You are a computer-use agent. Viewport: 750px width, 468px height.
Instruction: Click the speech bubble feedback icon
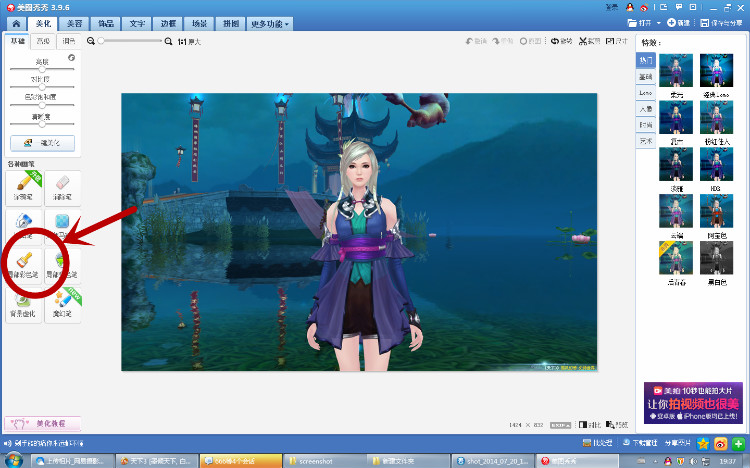point(678,7)
